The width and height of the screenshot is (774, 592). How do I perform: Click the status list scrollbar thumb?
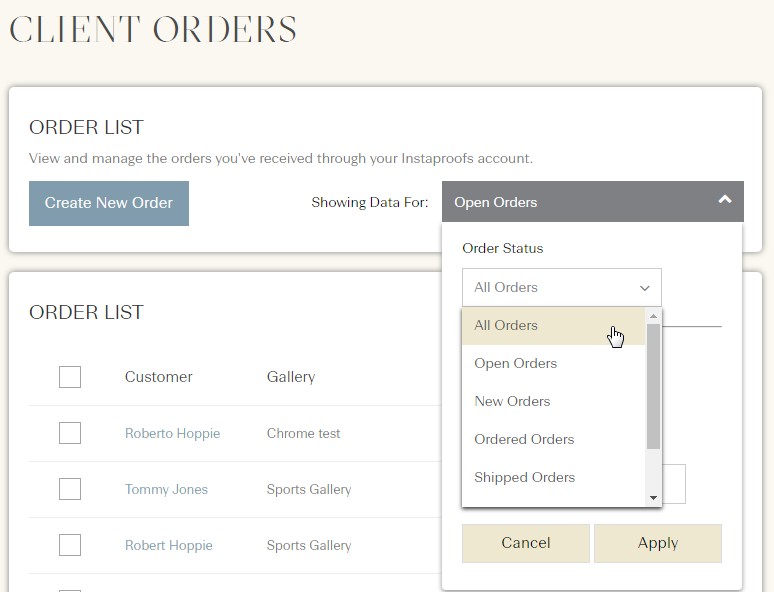[x=653, y=387]
